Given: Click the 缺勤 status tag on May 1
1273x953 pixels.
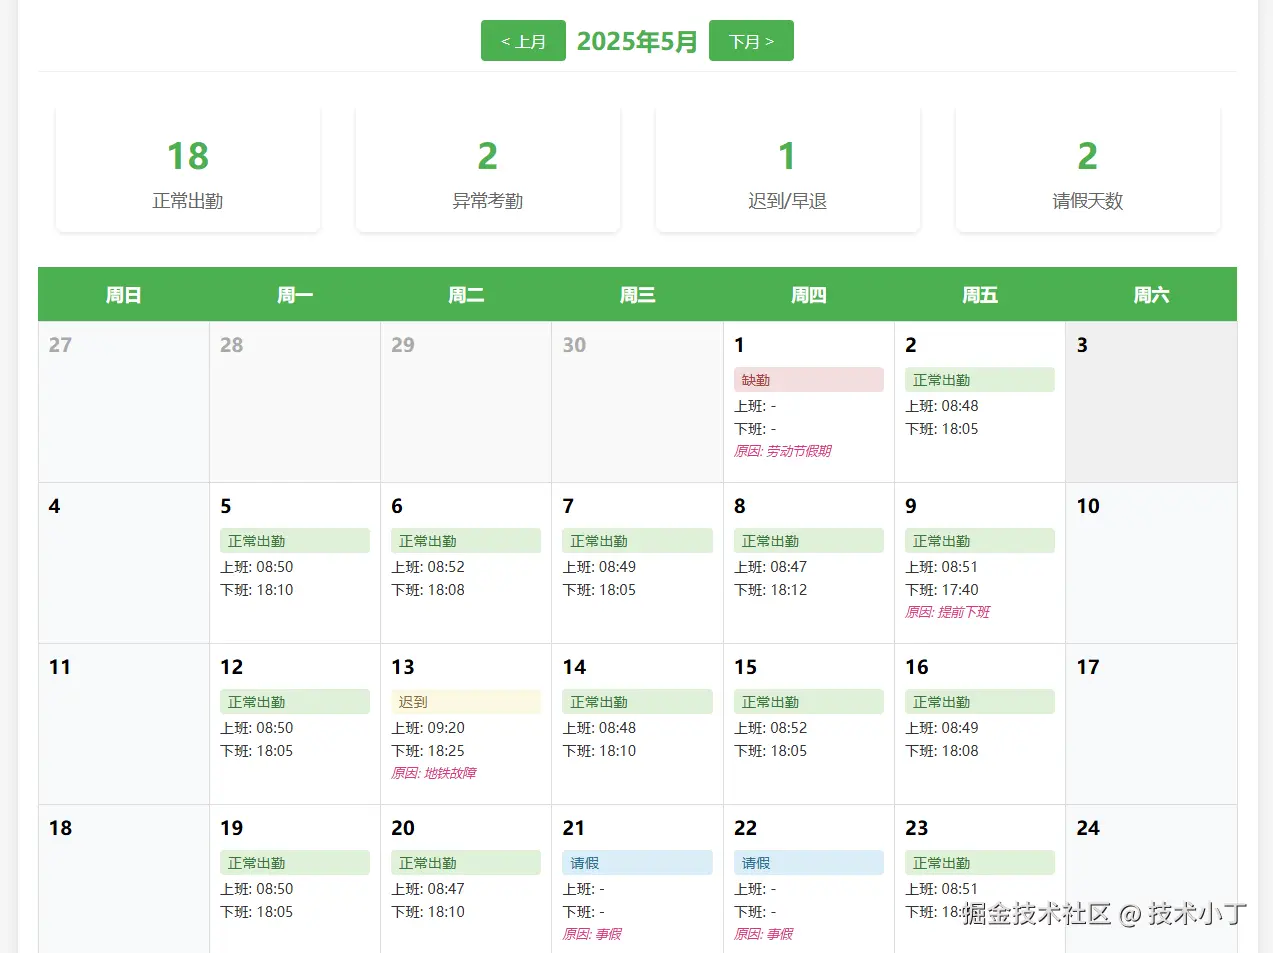Looking at the screenshot, I should coord(808,380).
